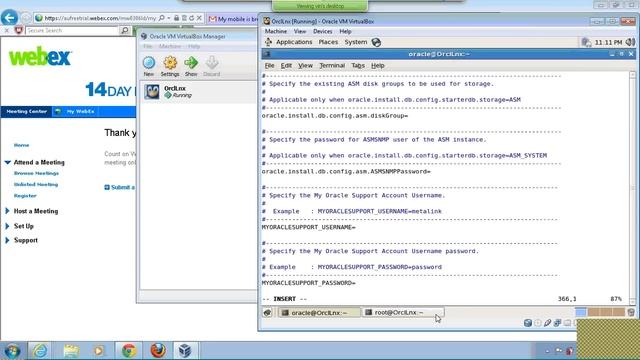Click the Register link in sidebar
Viewport: 640px width, 360px height.
pyautogui.click(x=25, y=196)
